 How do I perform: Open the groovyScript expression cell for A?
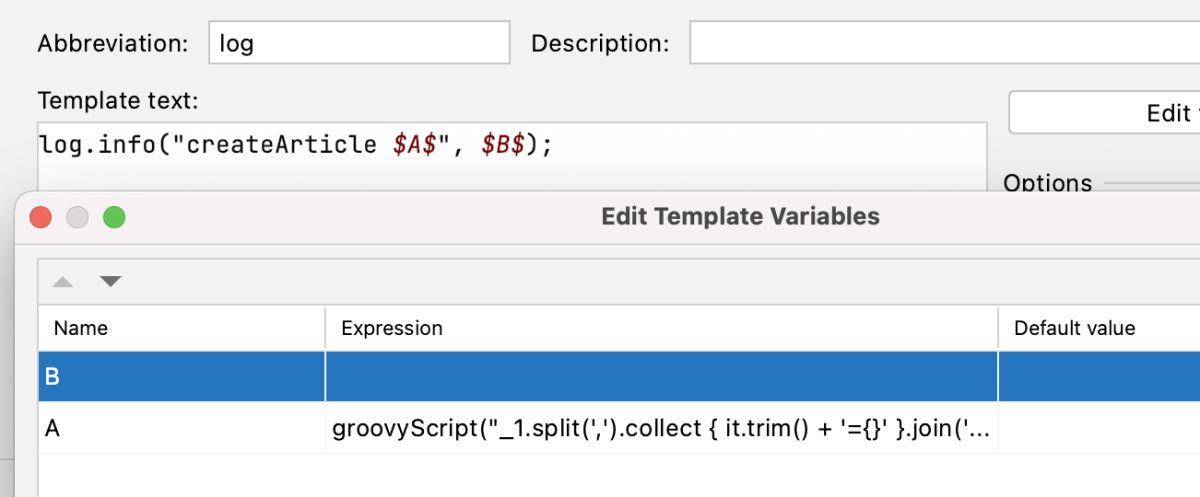661,429
